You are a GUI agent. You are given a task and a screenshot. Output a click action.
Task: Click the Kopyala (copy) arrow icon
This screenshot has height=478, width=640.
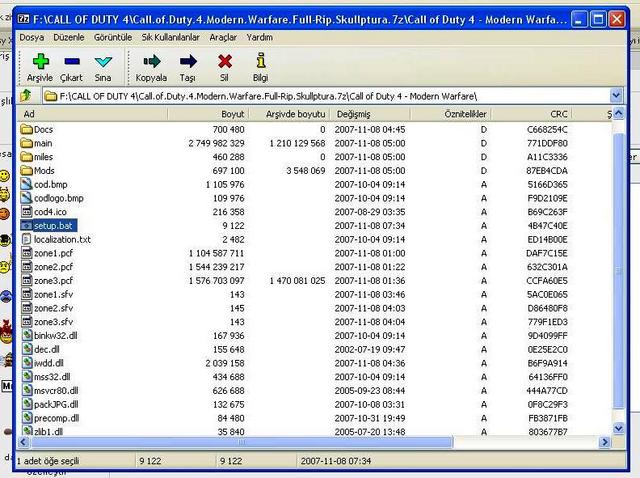click(x=151, y=61)
